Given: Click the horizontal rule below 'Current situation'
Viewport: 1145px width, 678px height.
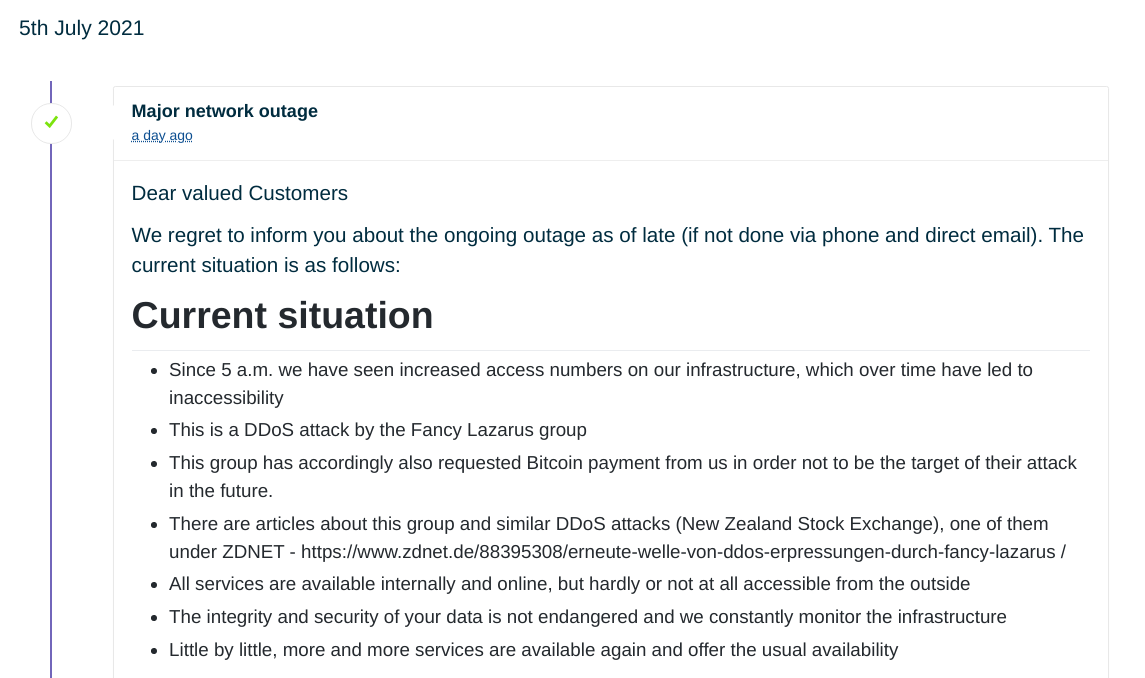Looking at the screenshot, I should click(610, 351).
